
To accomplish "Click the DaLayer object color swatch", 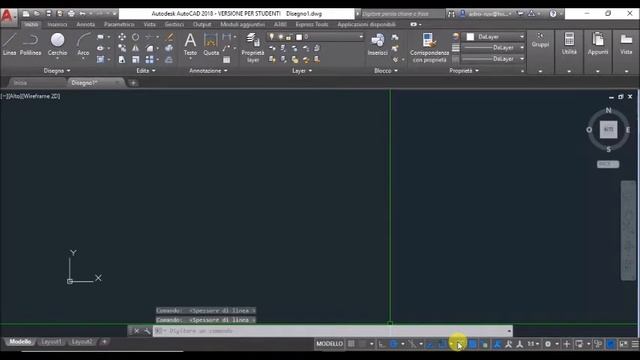I will tap(470, 37).
